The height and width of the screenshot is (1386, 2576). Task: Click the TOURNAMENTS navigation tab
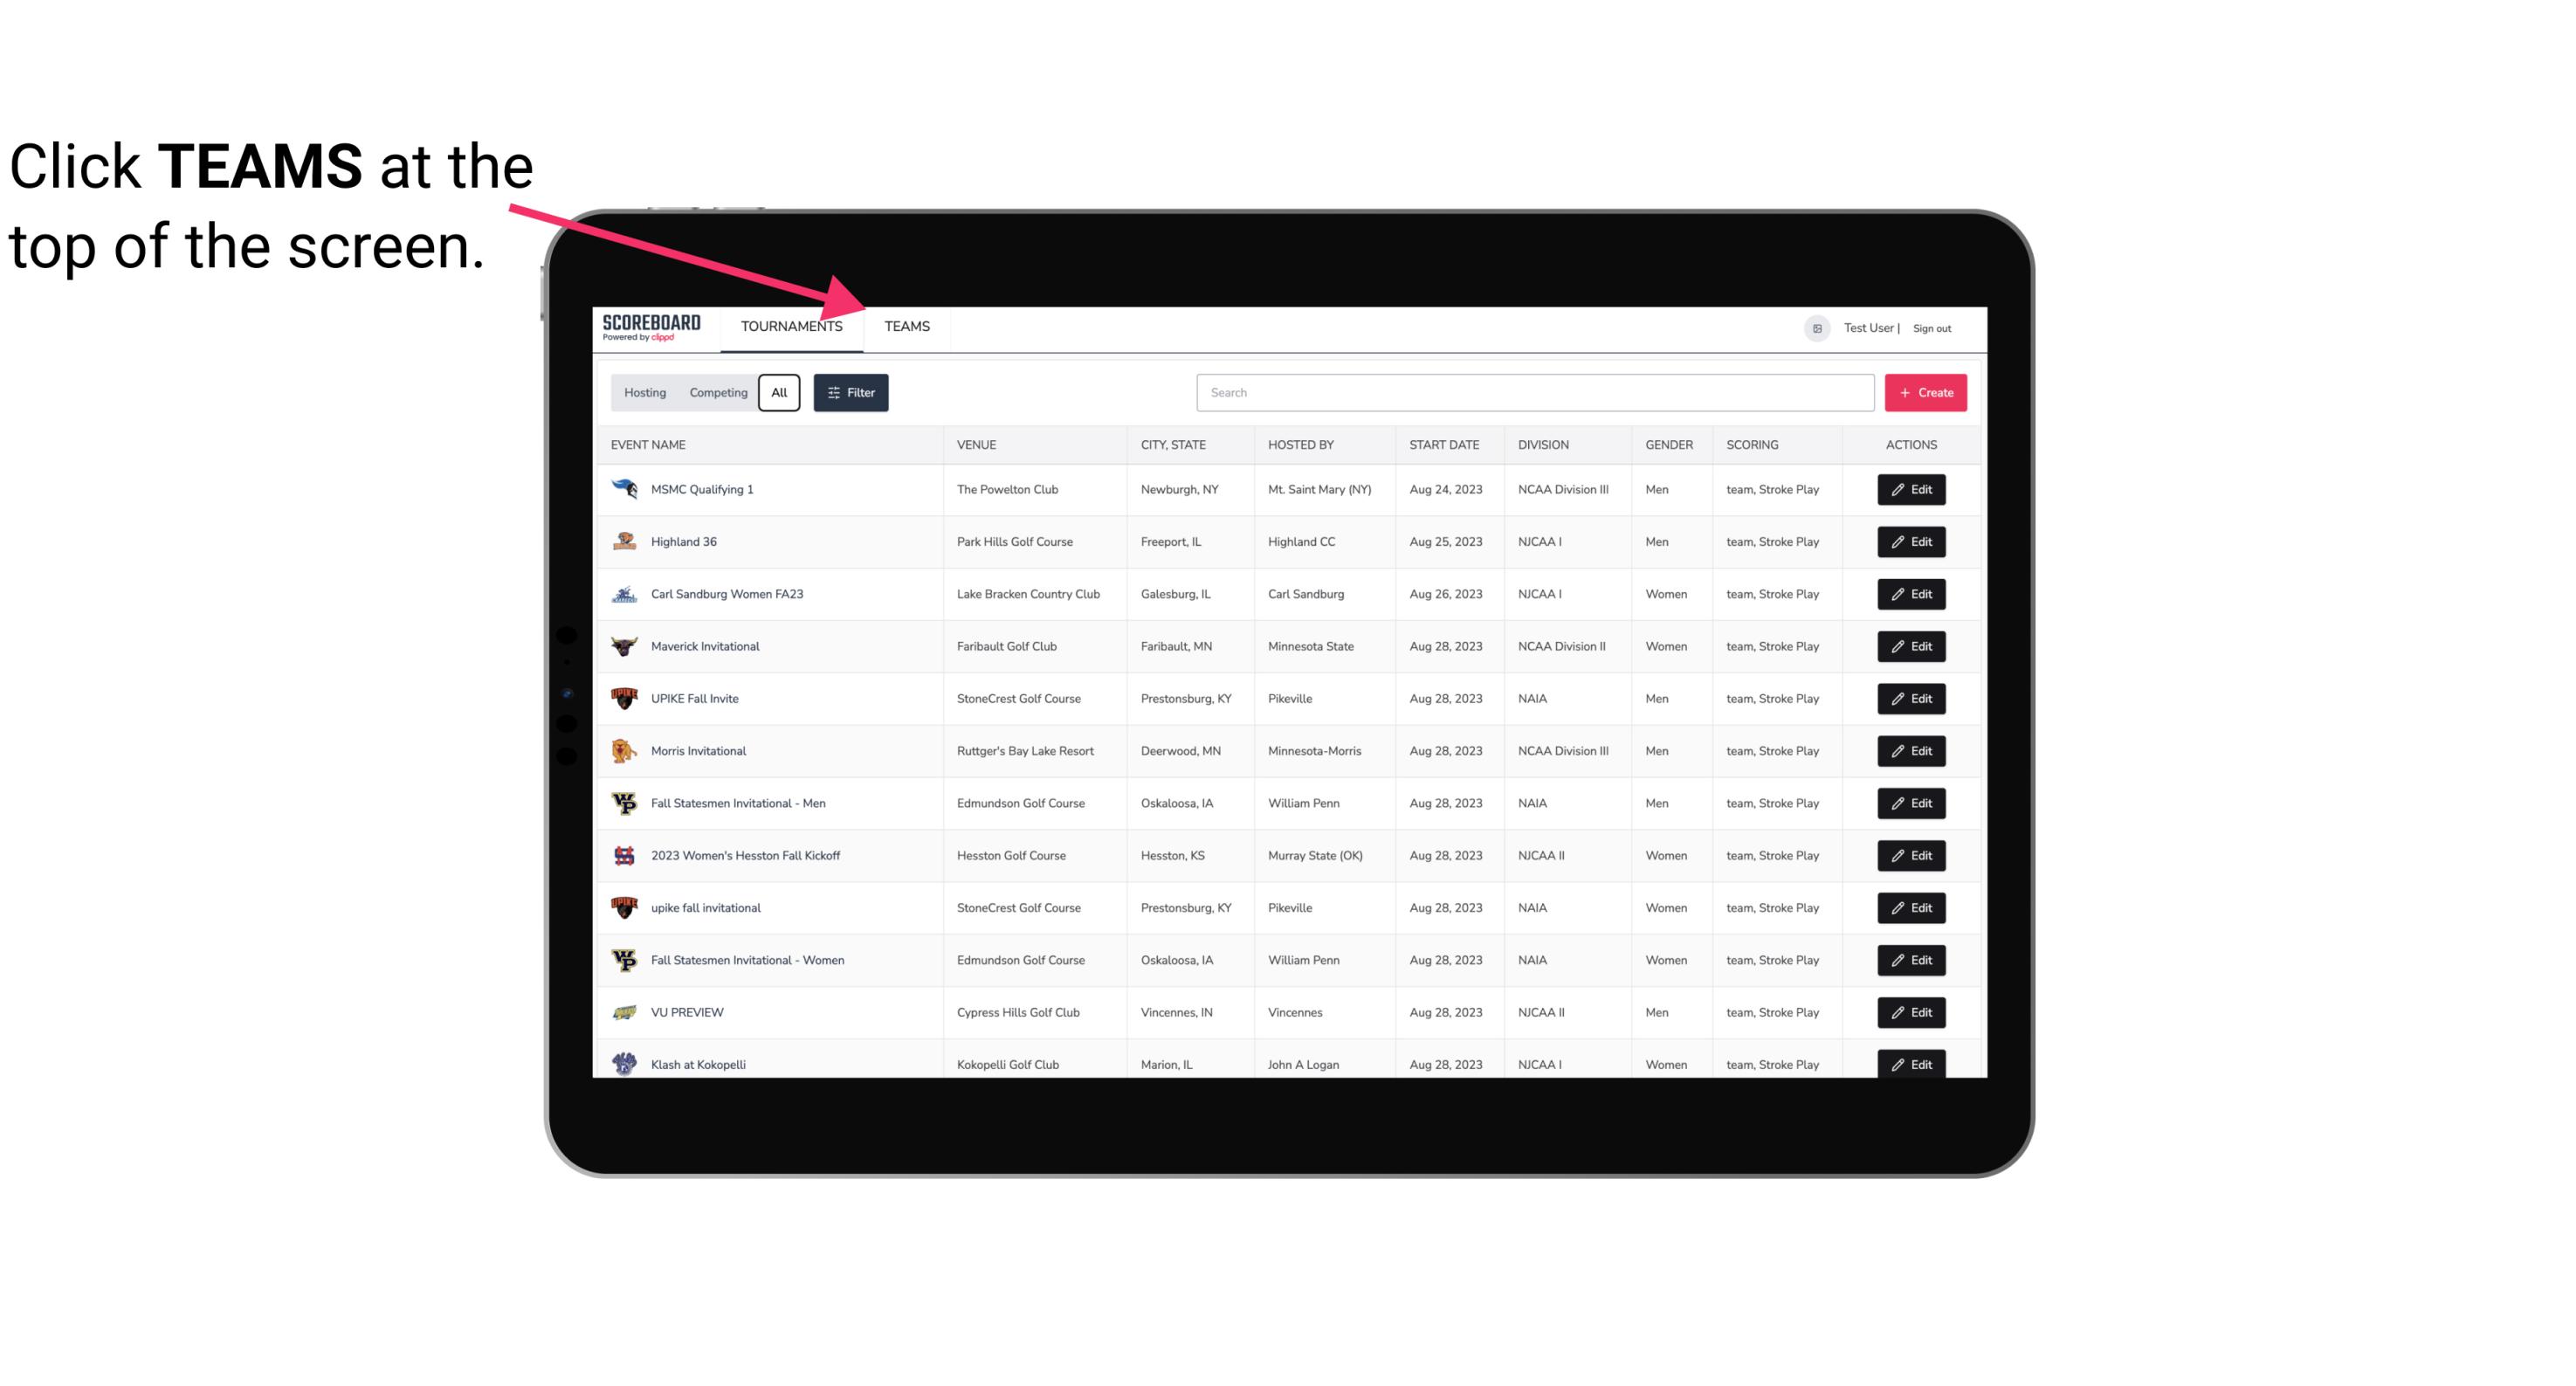(x=790, y=328)
